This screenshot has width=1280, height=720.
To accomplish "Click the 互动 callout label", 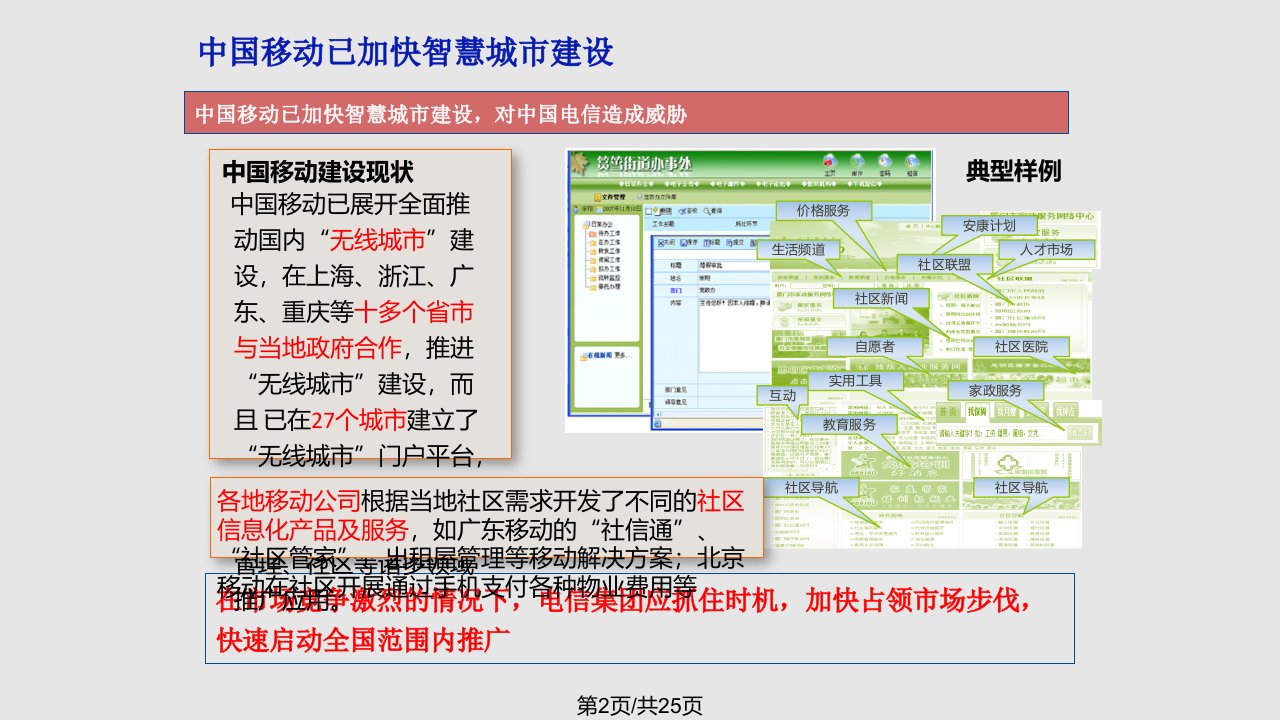I will [782, 396].
